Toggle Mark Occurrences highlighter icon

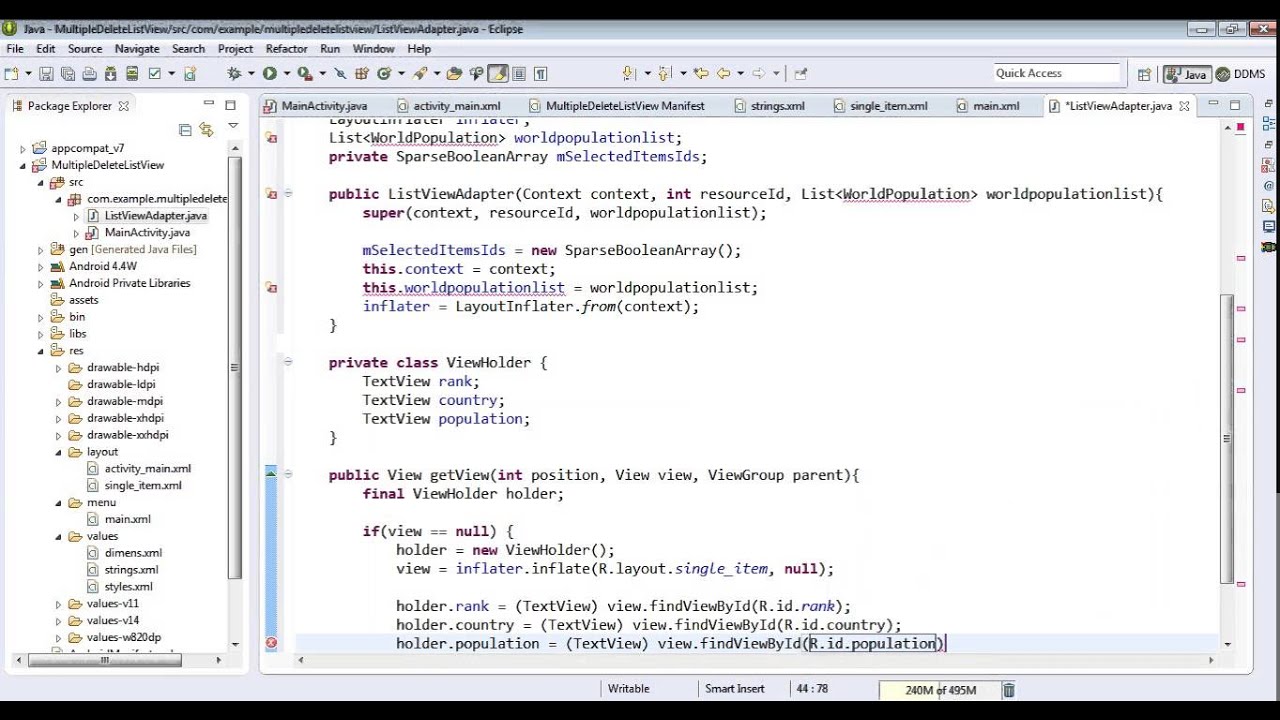(497, 73)
